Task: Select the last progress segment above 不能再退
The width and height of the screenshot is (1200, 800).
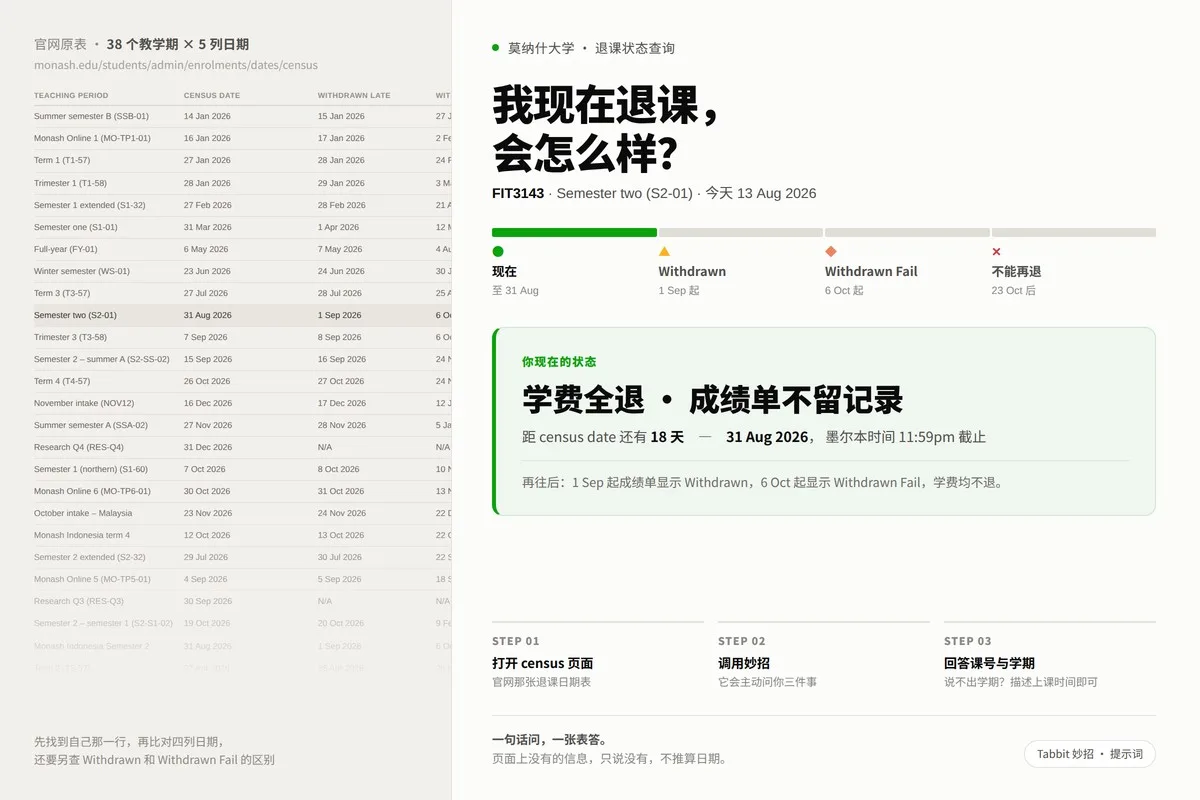Action: 1074,232
